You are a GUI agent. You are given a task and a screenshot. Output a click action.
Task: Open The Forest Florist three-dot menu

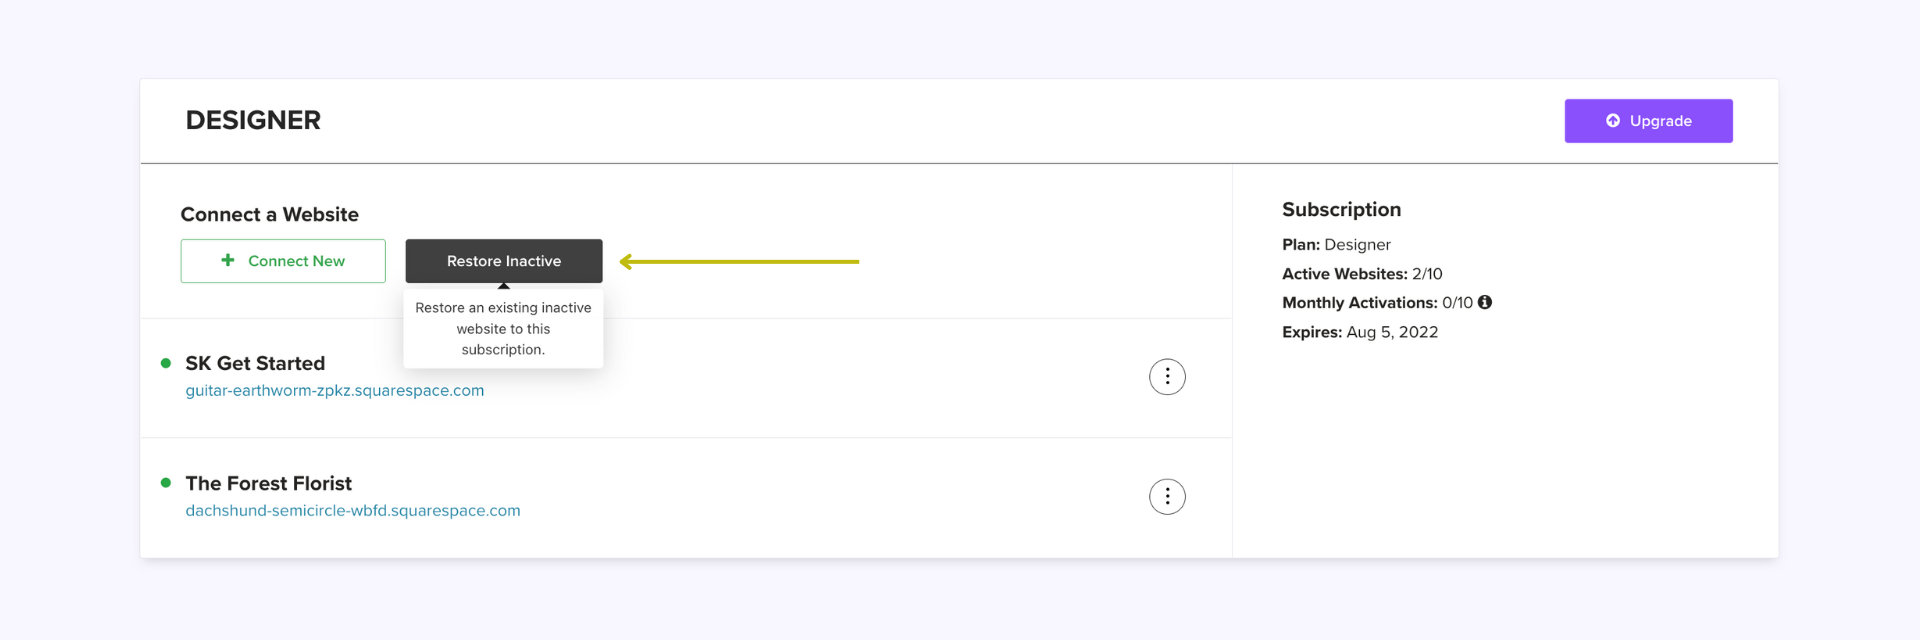click(1167, 497)
